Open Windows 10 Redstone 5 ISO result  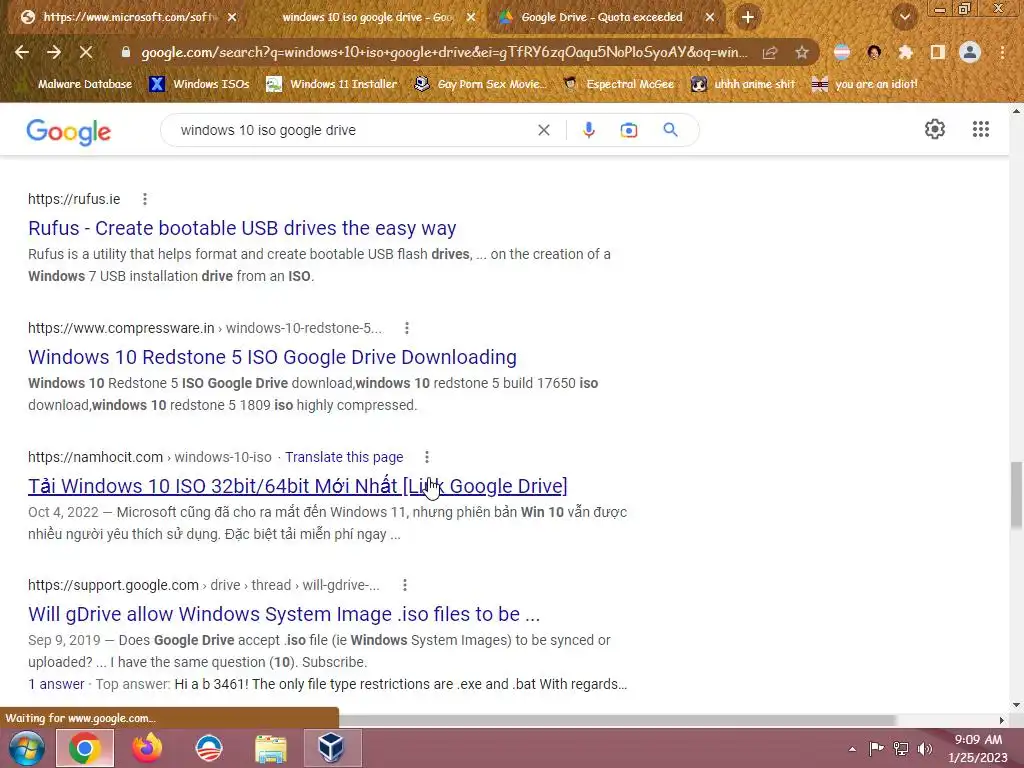[x=272, y=357]
